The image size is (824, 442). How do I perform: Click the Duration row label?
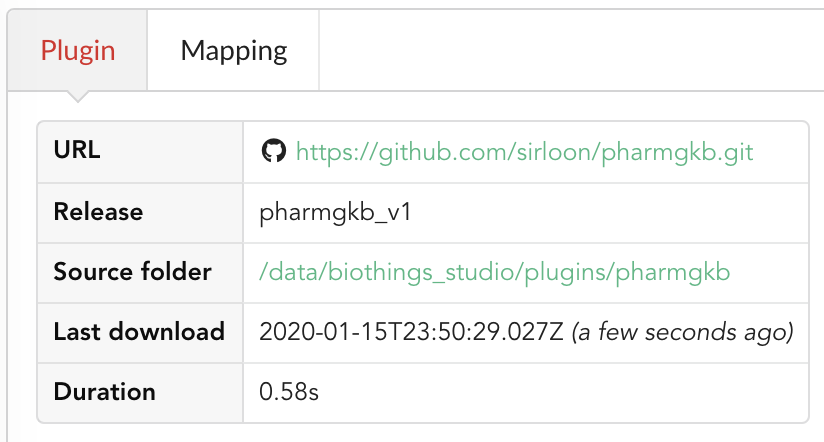pyautogui.click(x=105, y=392)
